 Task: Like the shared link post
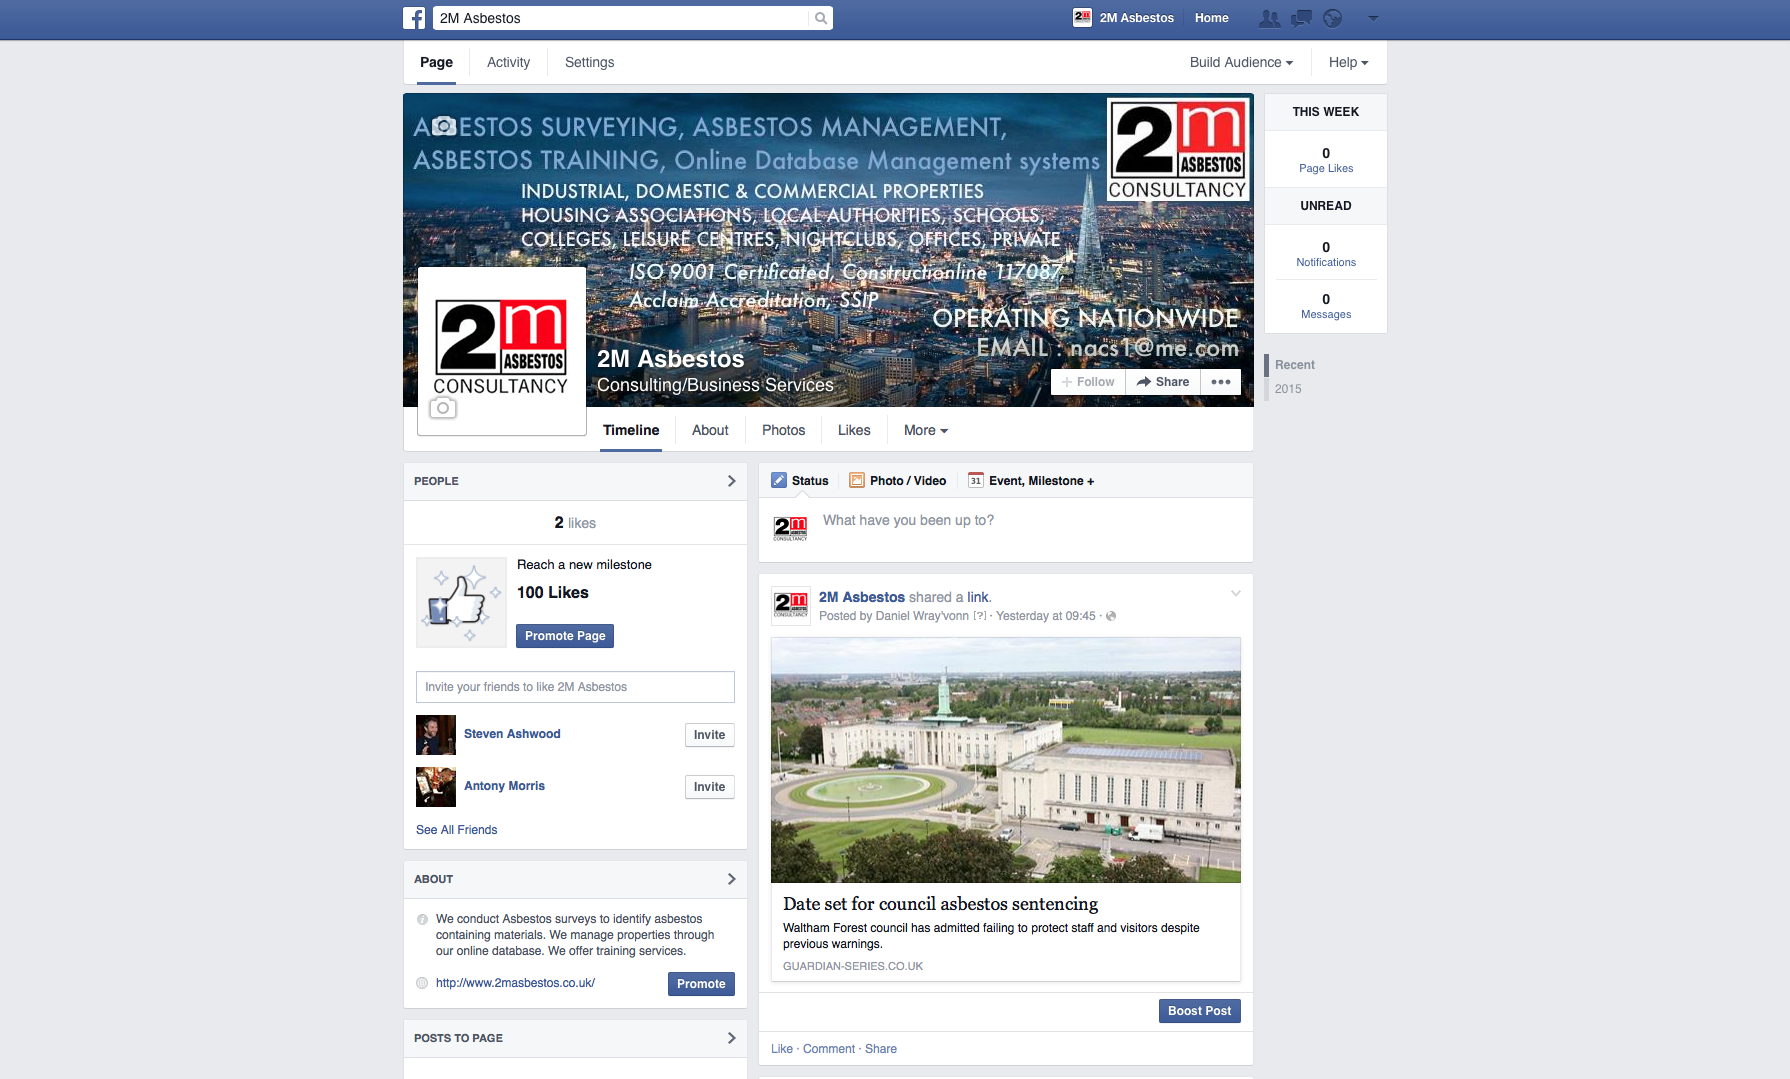tap(781, 1049)
